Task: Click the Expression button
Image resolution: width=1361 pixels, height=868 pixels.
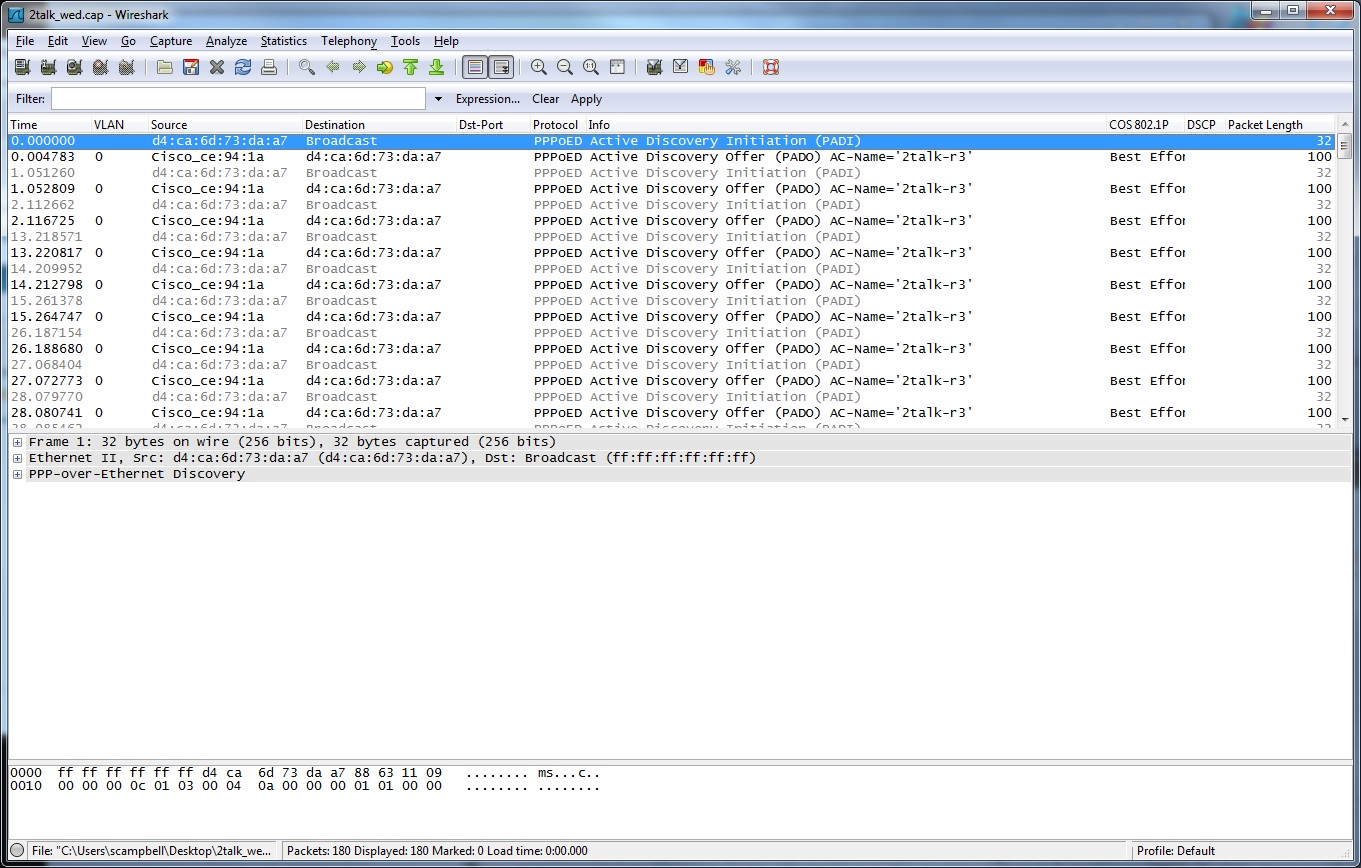Action: pos(487,99)
